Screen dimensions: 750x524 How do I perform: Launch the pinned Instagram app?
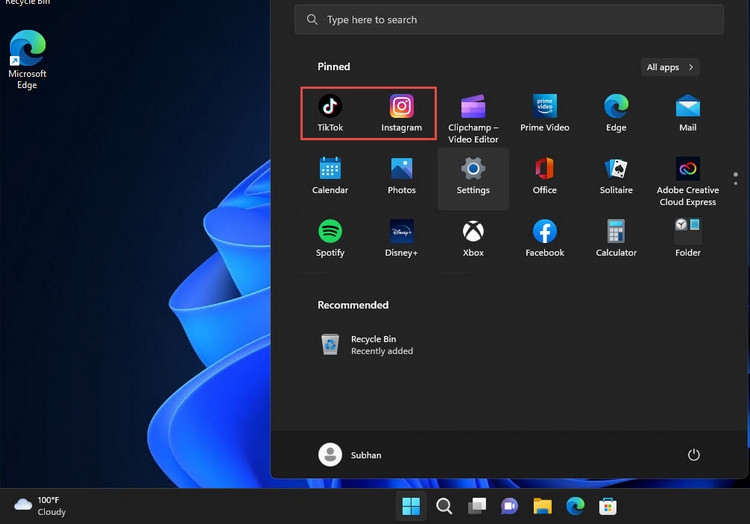click(x=401, y=113)
